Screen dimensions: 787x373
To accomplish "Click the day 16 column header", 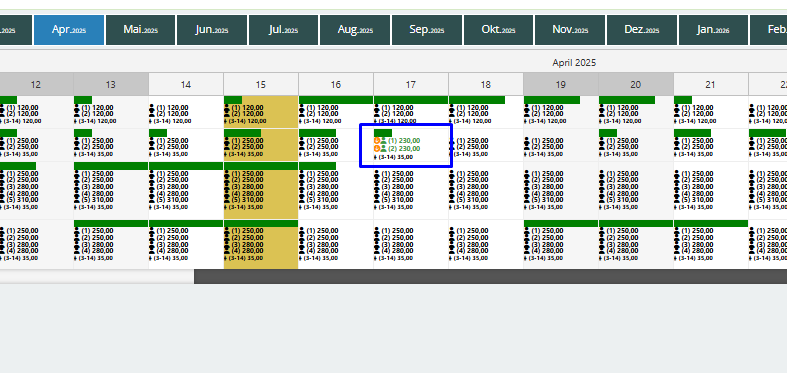I will (336, 84).
